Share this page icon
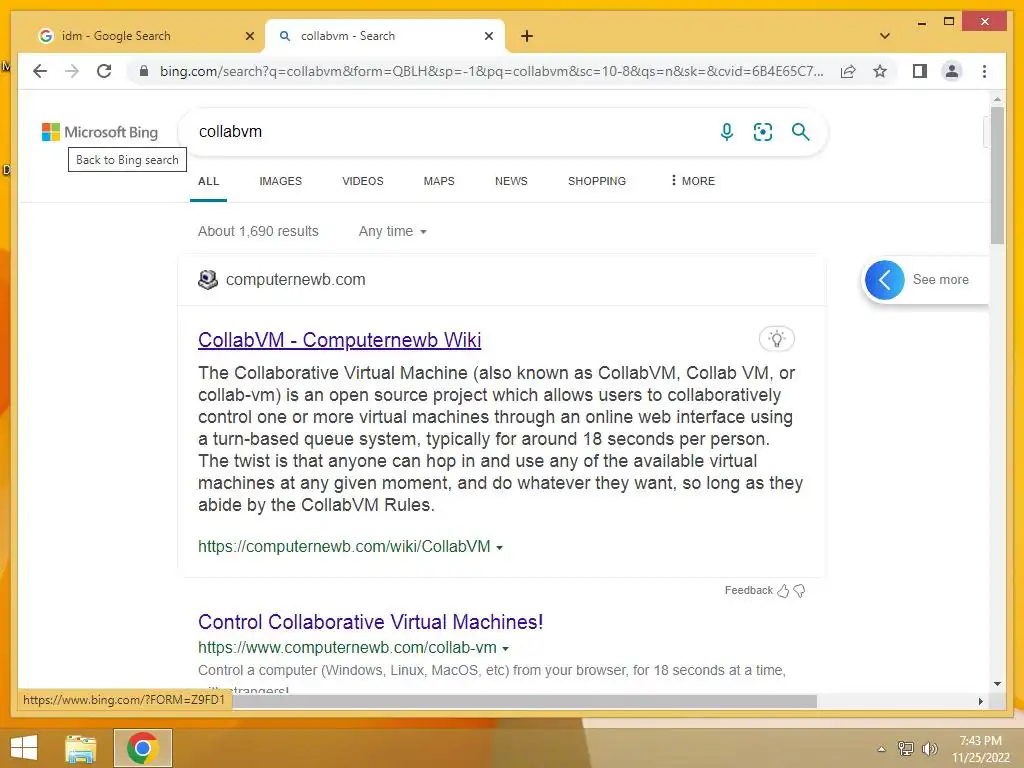 [x=848, y=71]
